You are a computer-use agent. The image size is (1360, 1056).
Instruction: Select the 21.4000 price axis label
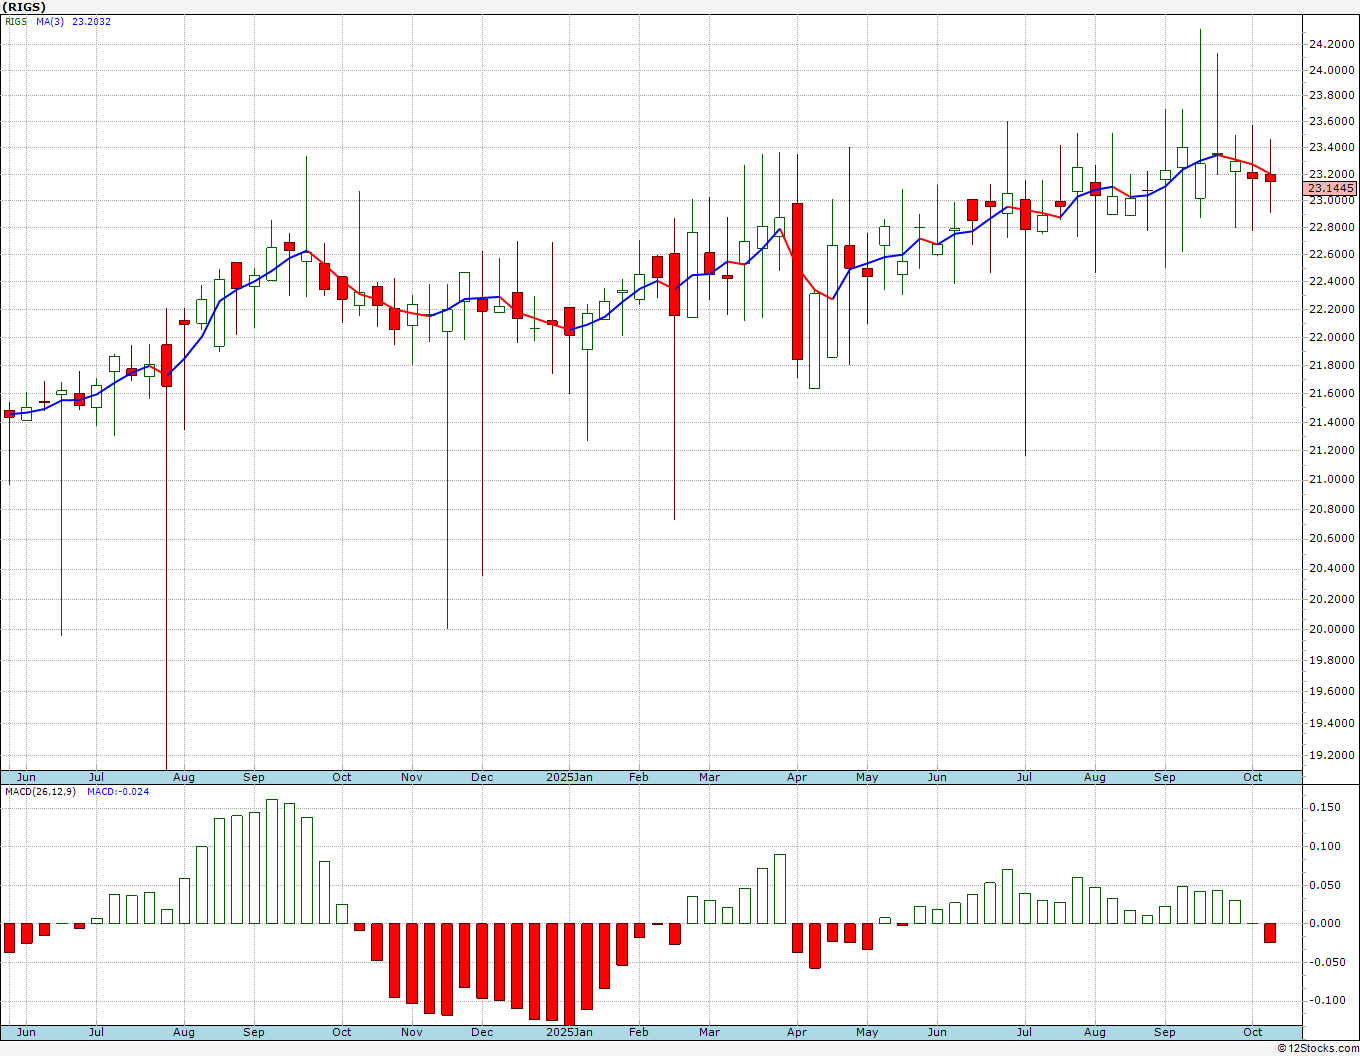click(x=1330, y=423)
